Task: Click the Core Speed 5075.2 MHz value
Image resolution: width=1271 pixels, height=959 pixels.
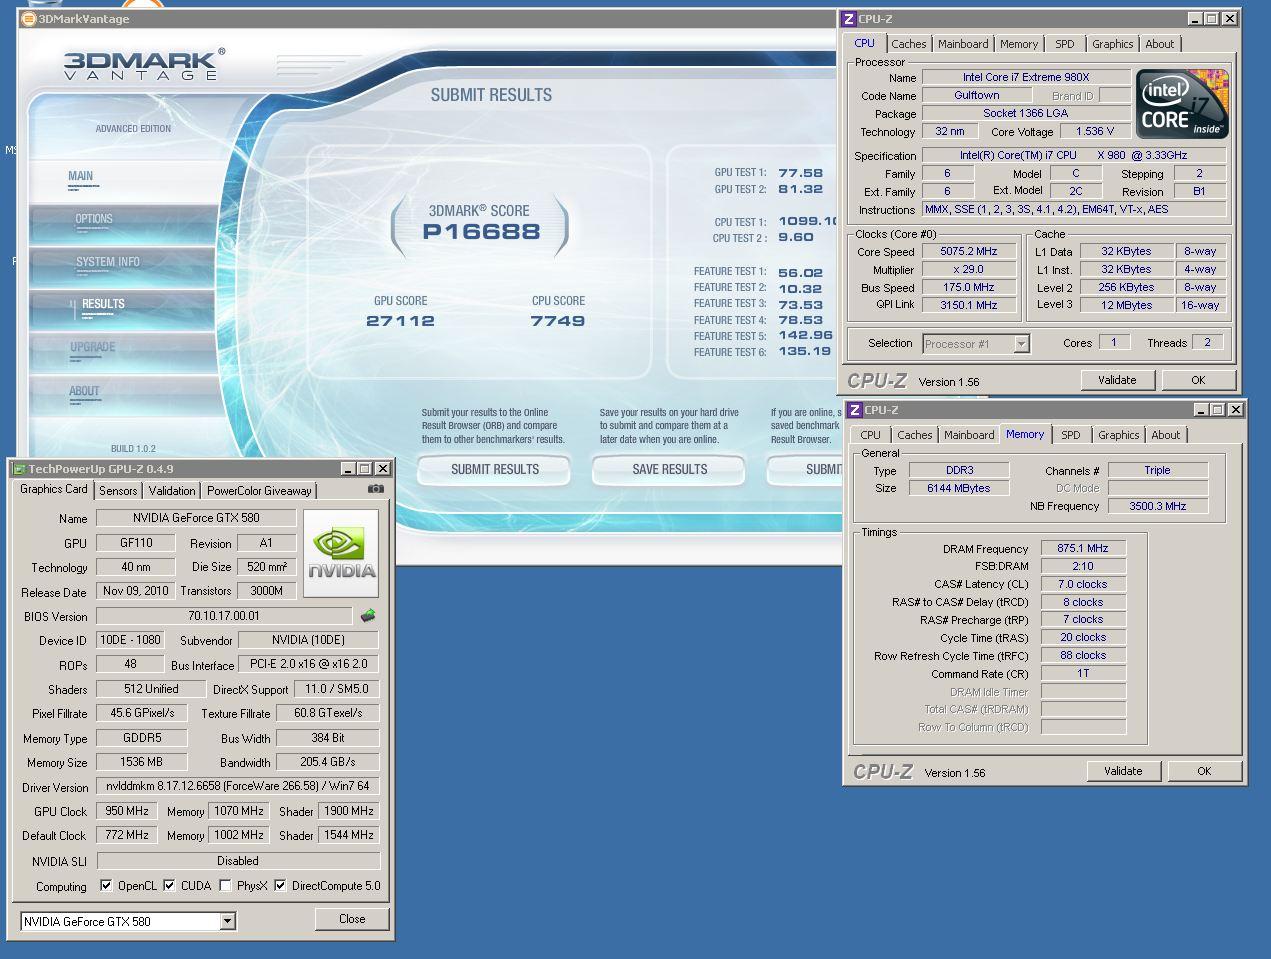Action: click(968, 252)
